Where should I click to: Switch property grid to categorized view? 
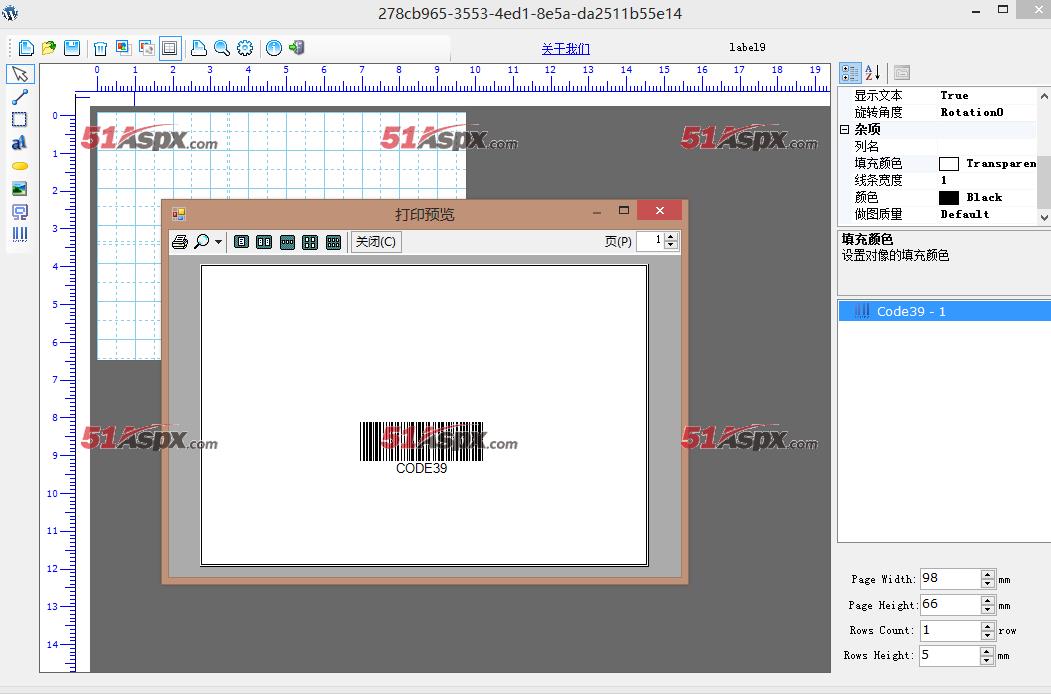(850, 72)
